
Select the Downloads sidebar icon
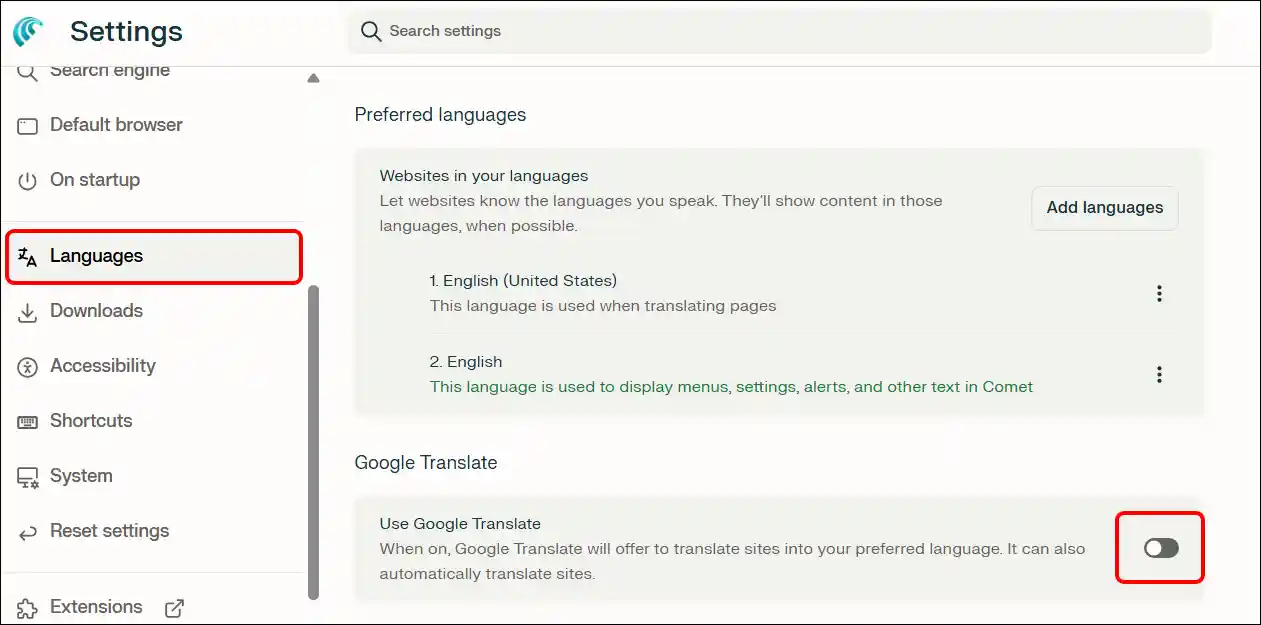coord(29,311)
